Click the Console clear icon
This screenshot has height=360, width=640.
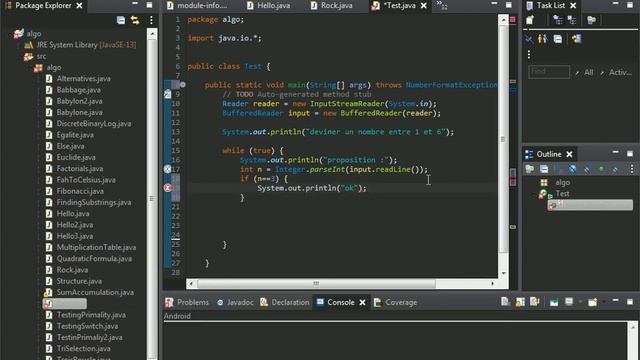[x=505, y=302]
